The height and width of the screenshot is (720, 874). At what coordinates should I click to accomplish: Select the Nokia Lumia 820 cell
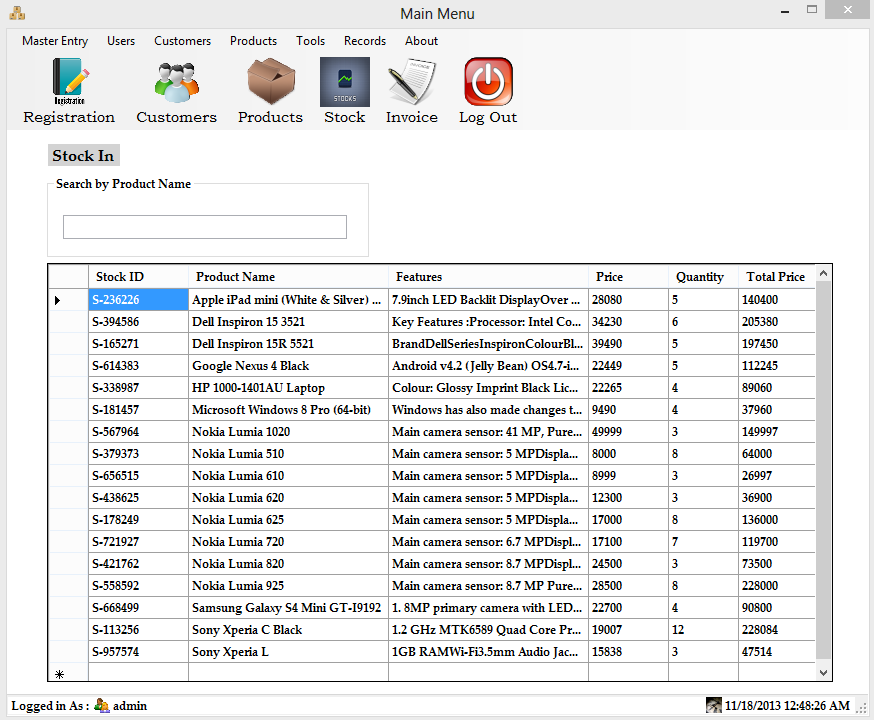(x=288, y=564)
